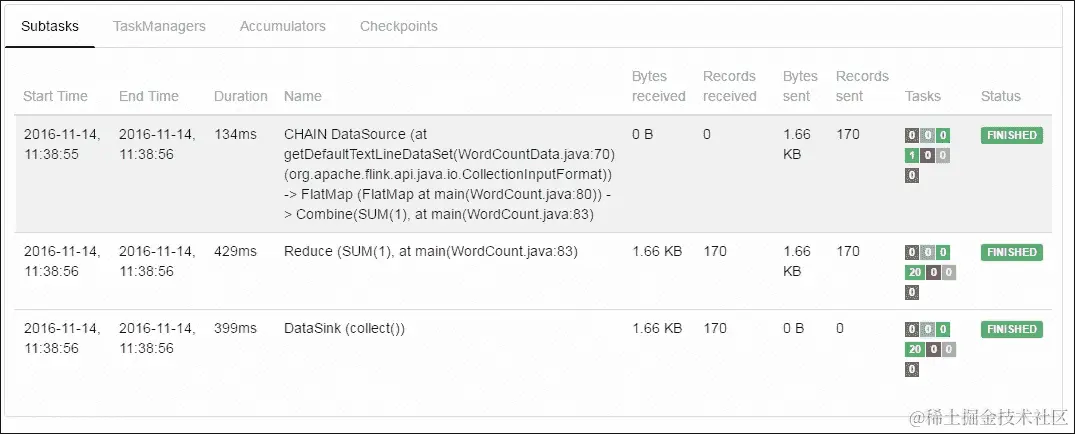The image size is (1075, 434).
Task: Click the End Time column header
Action: 149,97
